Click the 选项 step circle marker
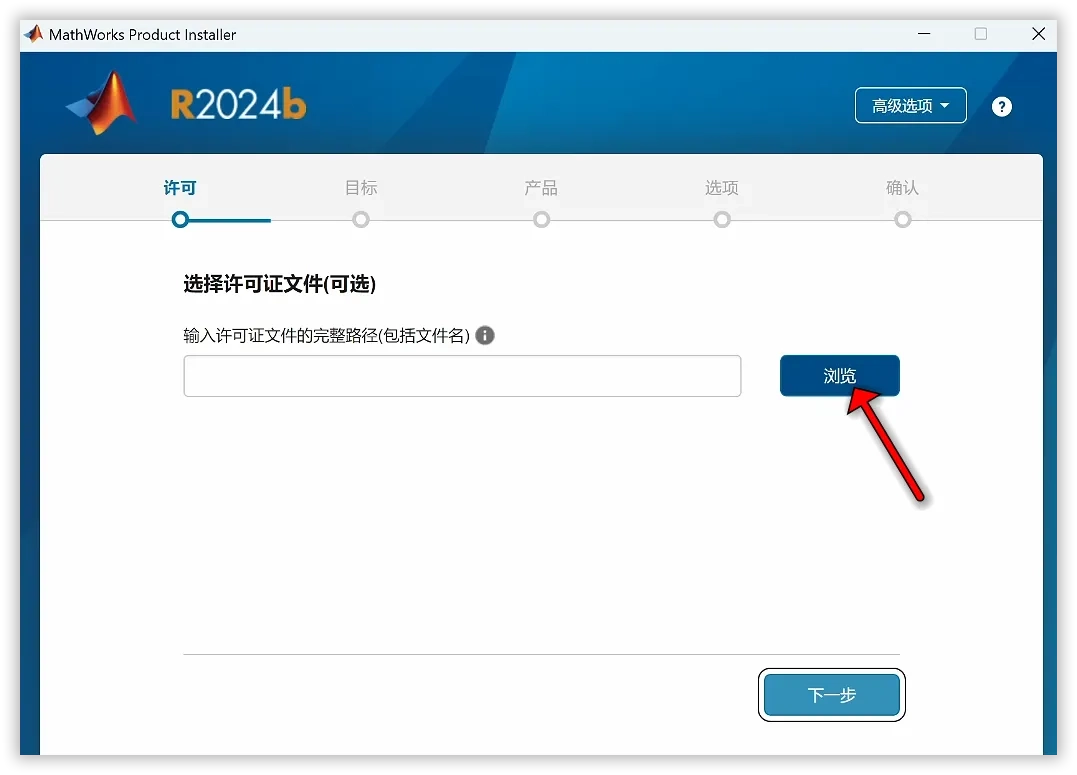Image resolution: width=1077 pixels, height=775 pixels. pos(722,220)
